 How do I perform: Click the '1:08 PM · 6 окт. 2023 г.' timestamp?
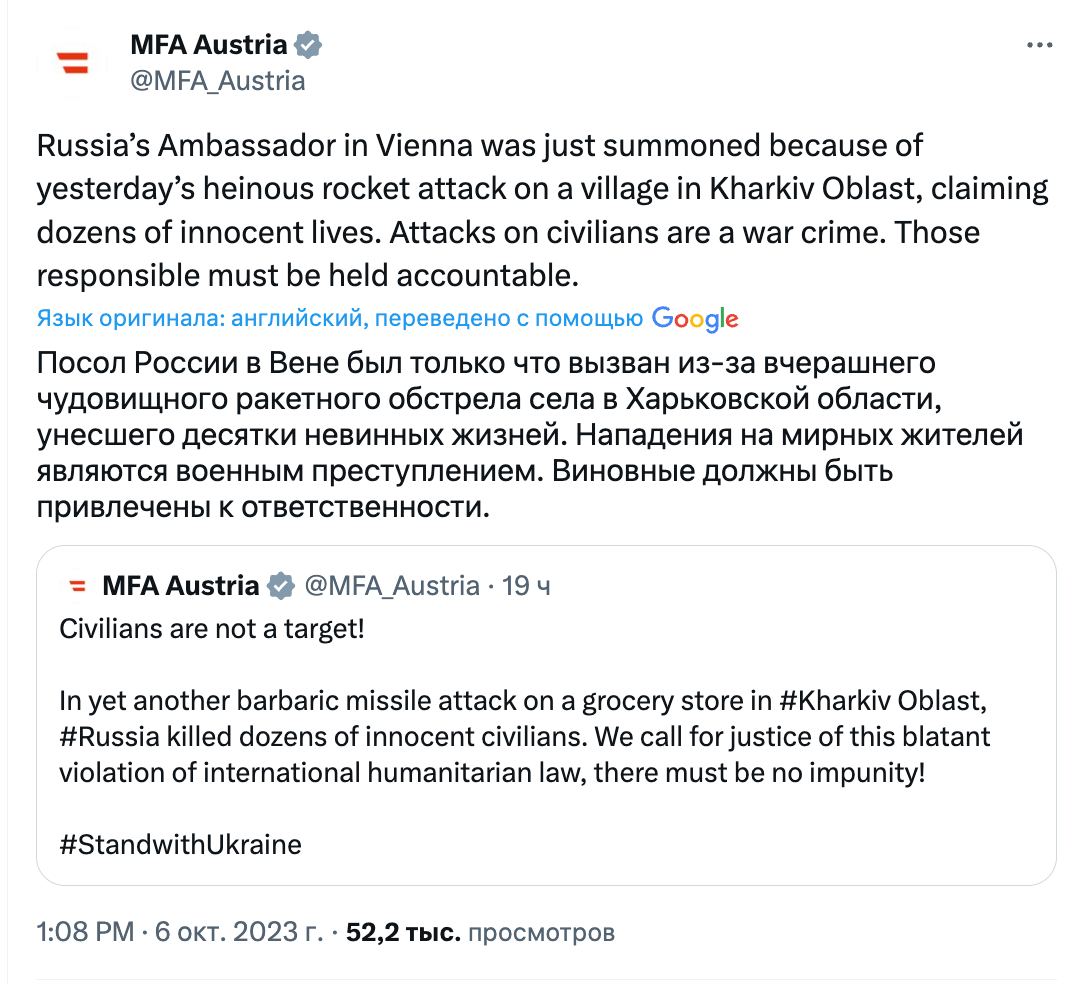180,933
